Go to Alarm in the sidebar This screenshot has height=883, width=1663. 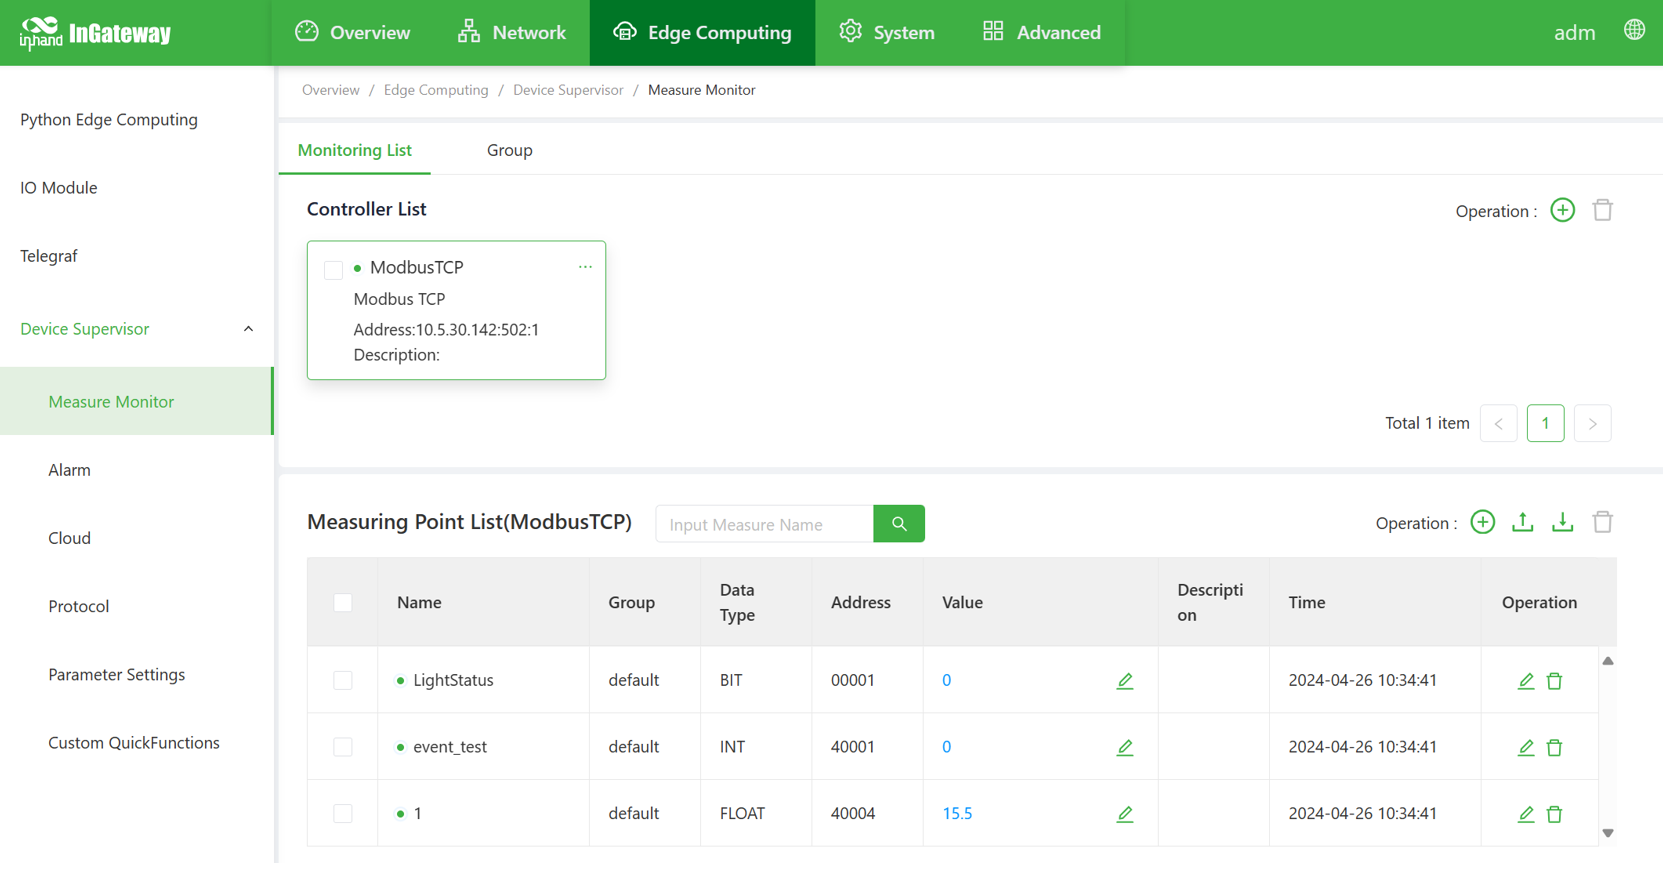tap(69, 470)
